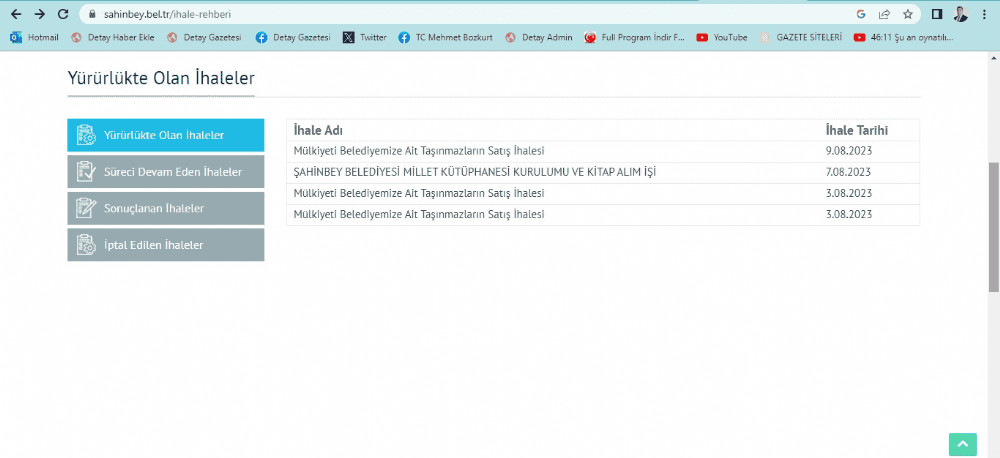Open the browser side panel
1000x458 pixels.
point(937,14)
